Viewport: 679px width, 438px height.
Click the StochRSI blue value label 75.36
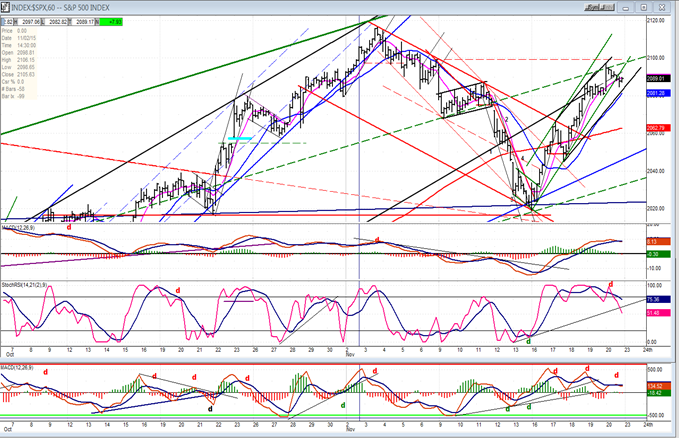pyautogui.click(x=659, y=299)
